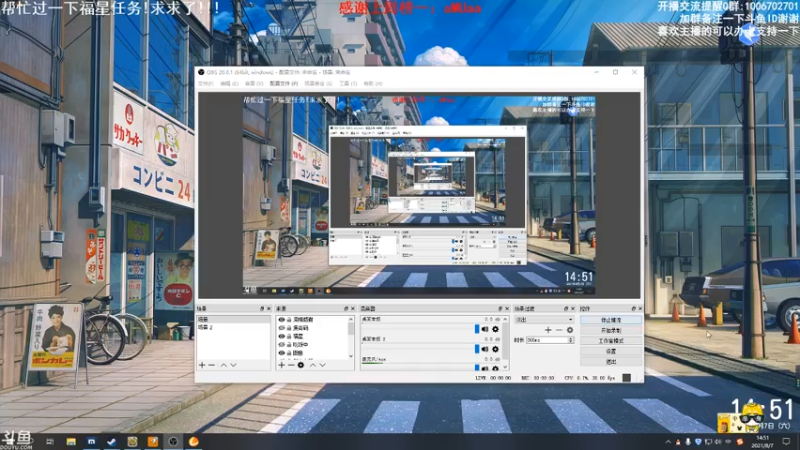Open Task View on the taskbar
Viewport: 800px width, 450px height.
pos(50,441)
